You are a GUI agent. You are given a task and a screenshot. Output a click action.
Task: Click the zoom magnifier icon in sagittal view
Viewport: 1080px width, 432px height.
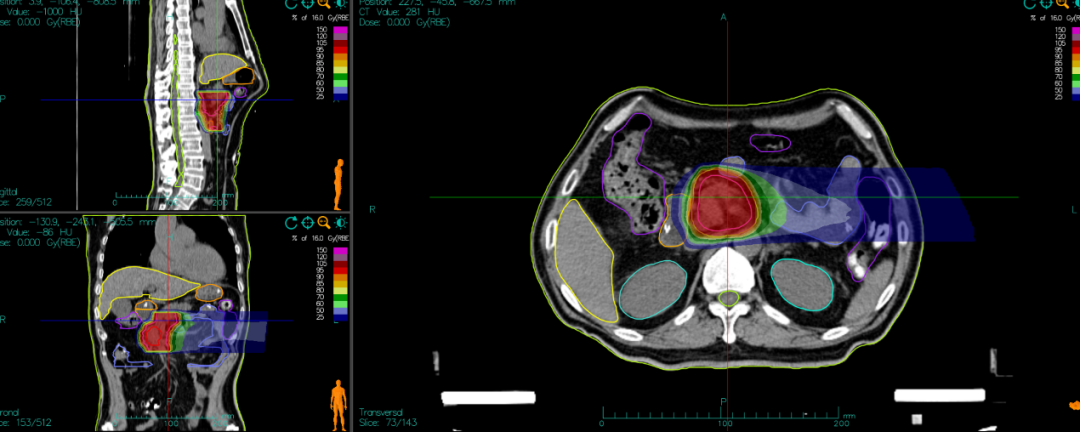click(324, 4)
